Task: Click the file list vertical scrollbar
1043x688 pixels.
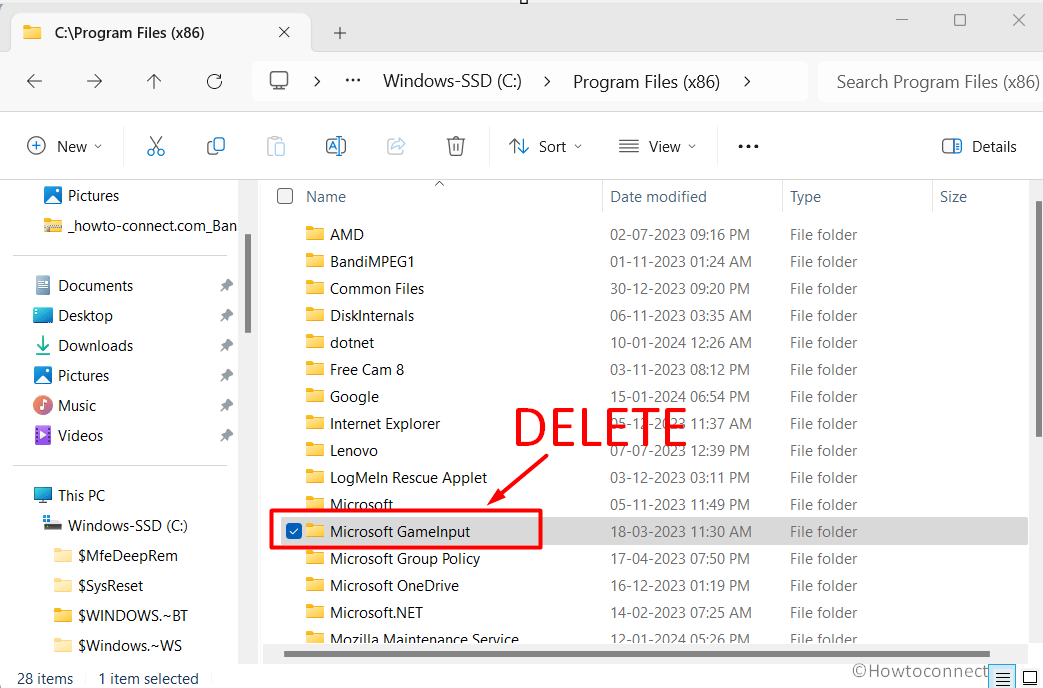Action: (x=1038, y=319)
